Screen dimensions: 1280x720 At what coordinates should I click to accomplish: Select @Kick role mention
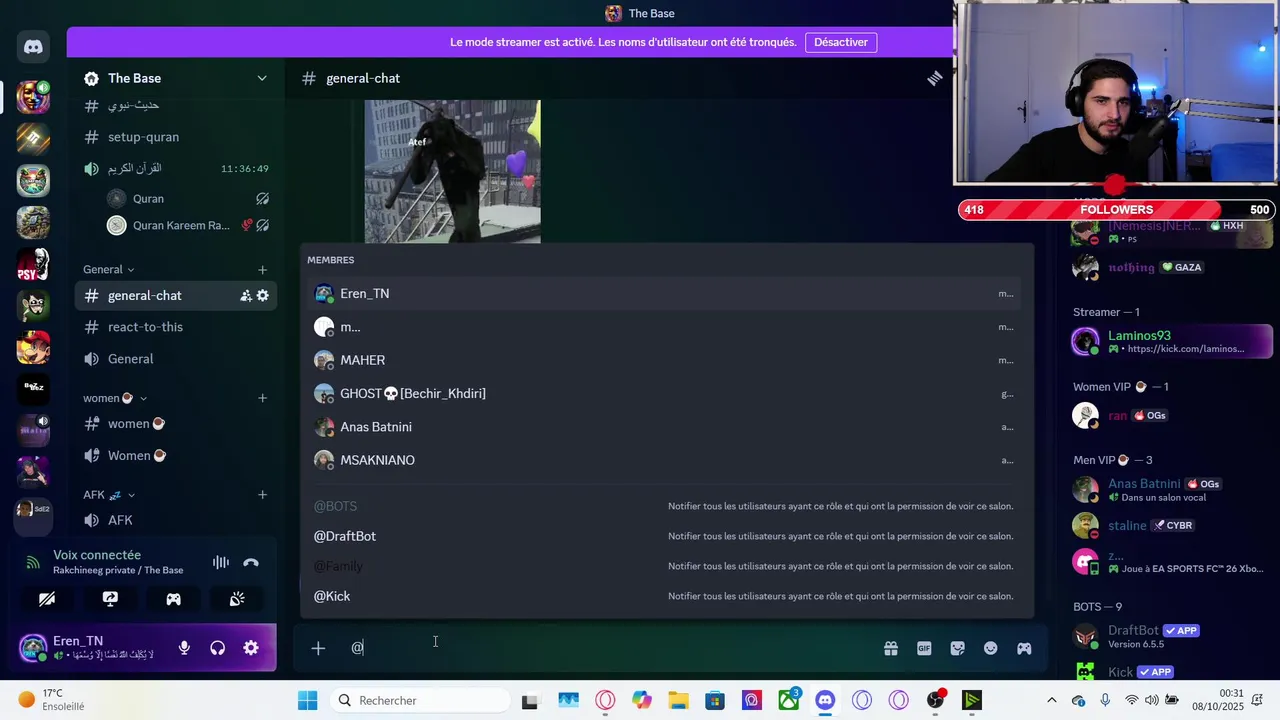point(666,596)
